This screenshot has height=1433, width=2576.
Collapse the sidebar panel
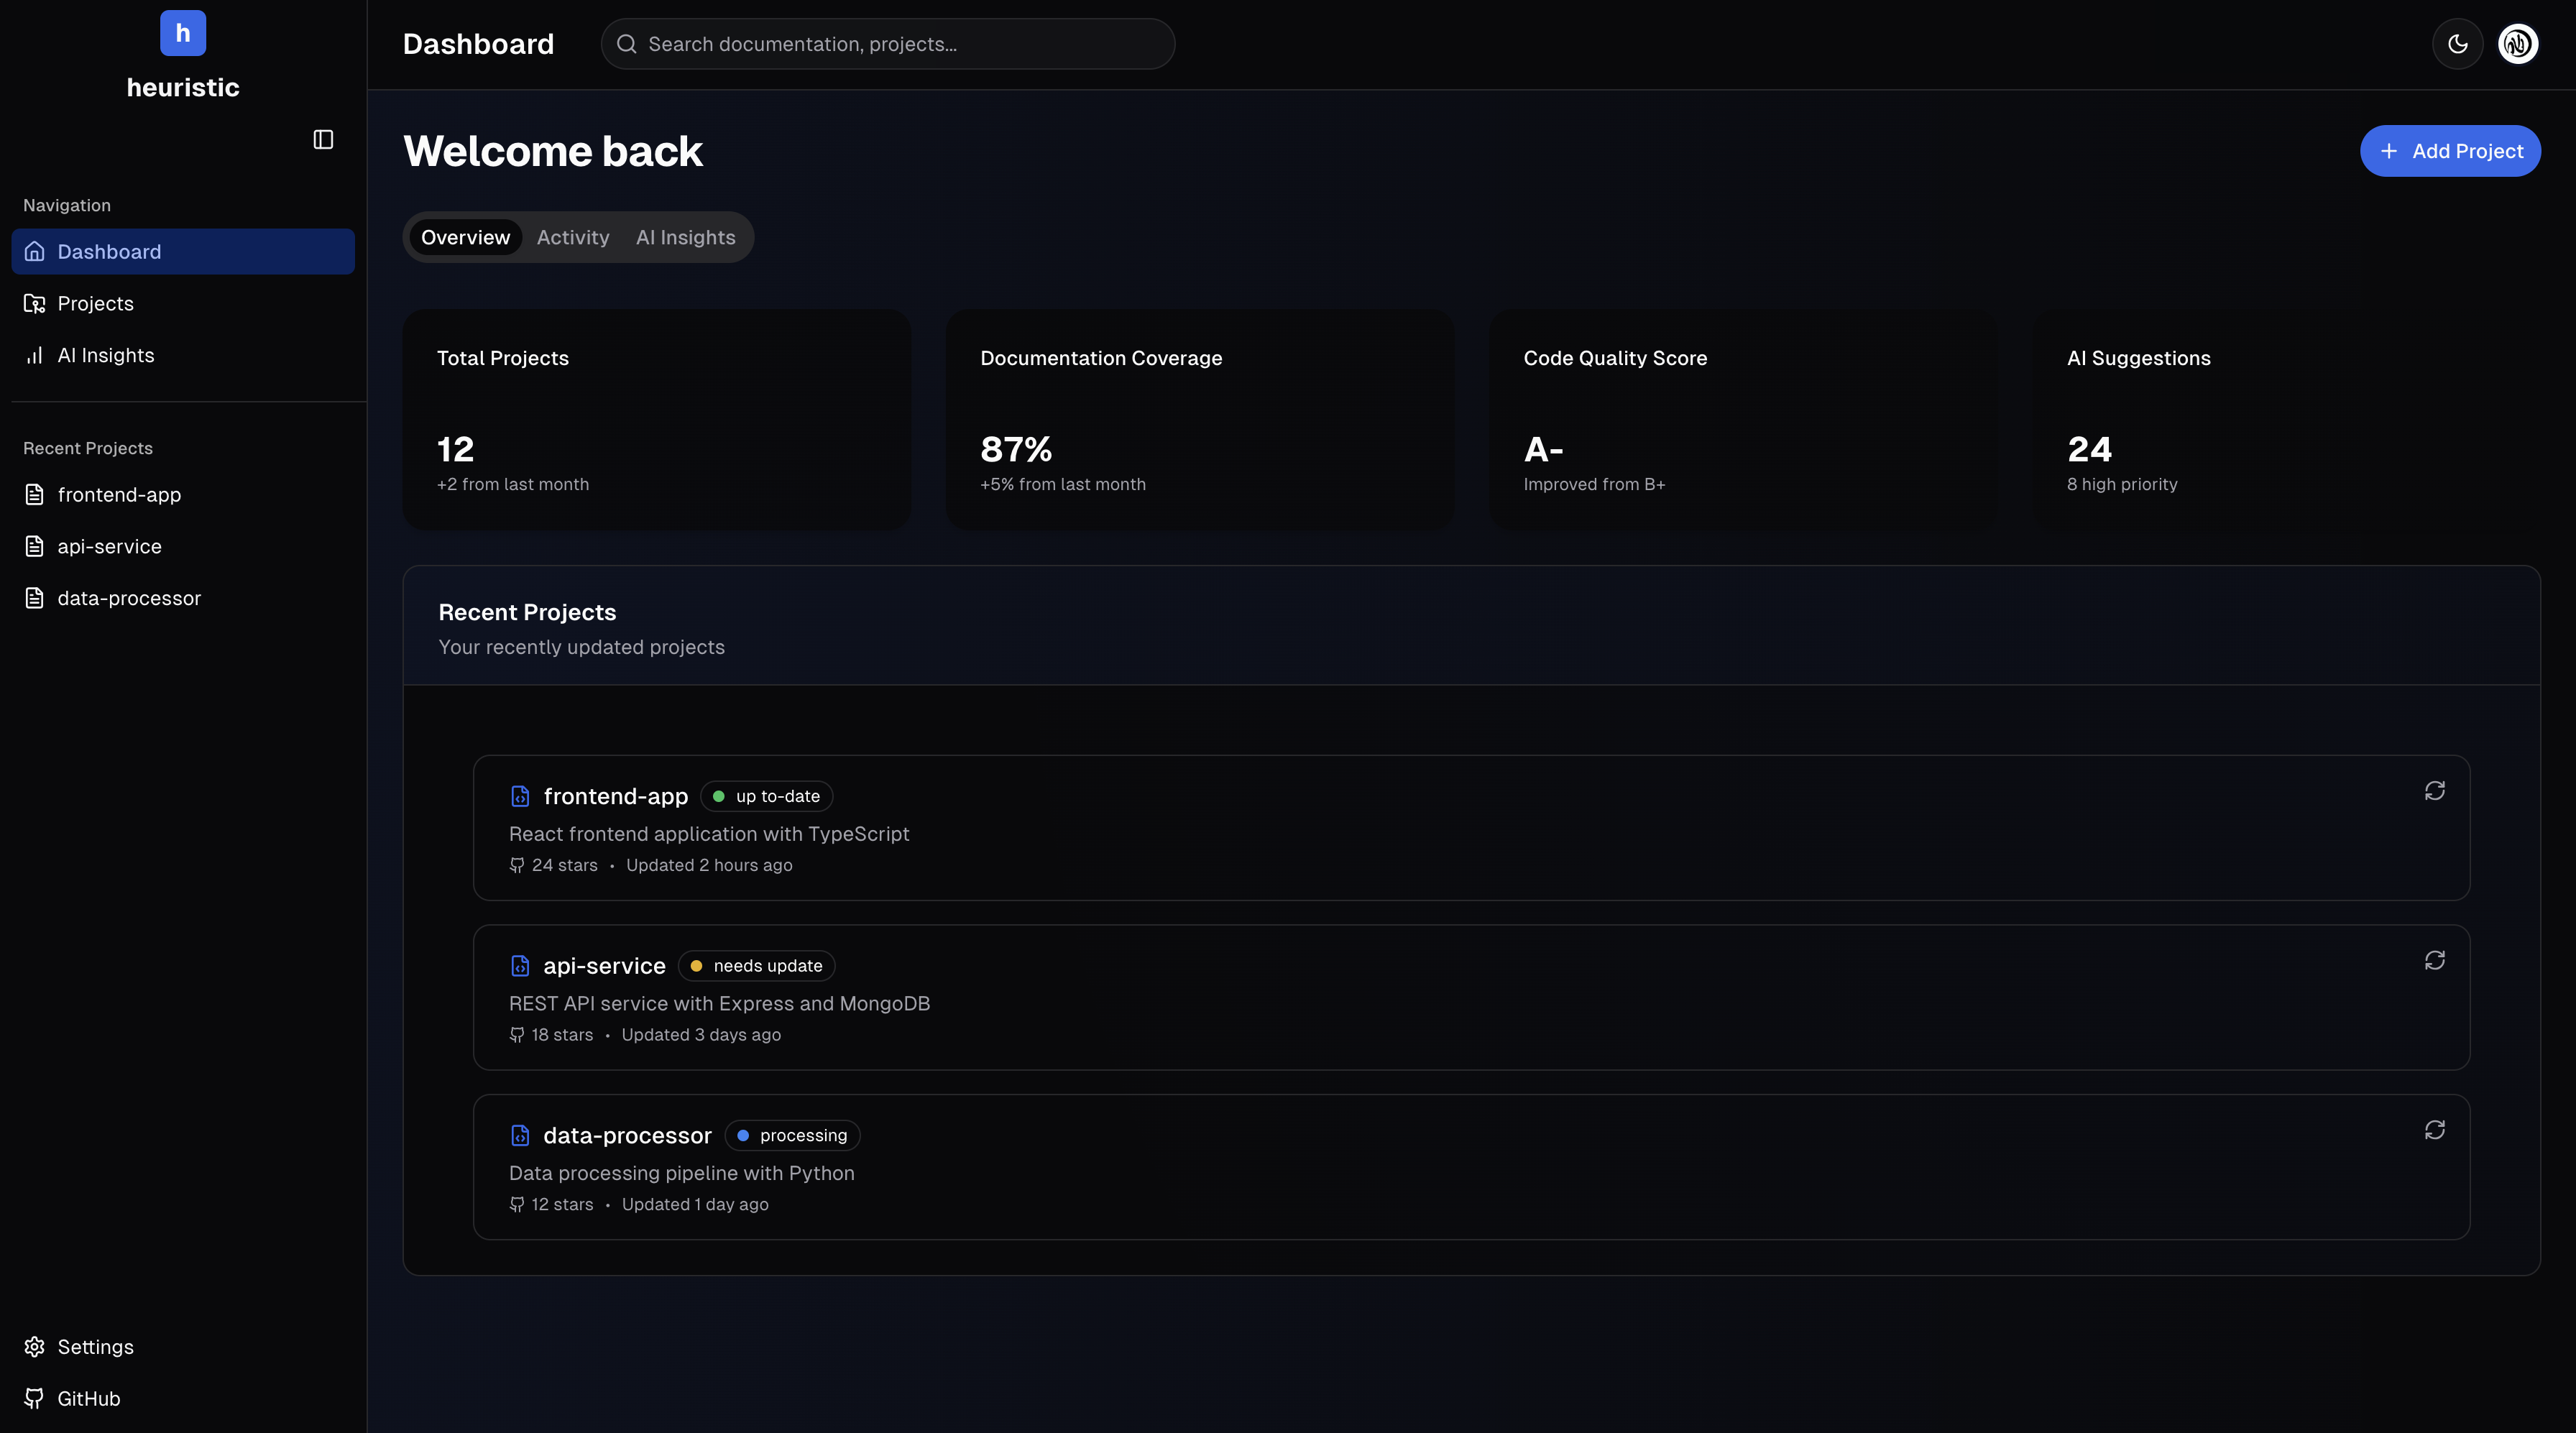[323, 139]
